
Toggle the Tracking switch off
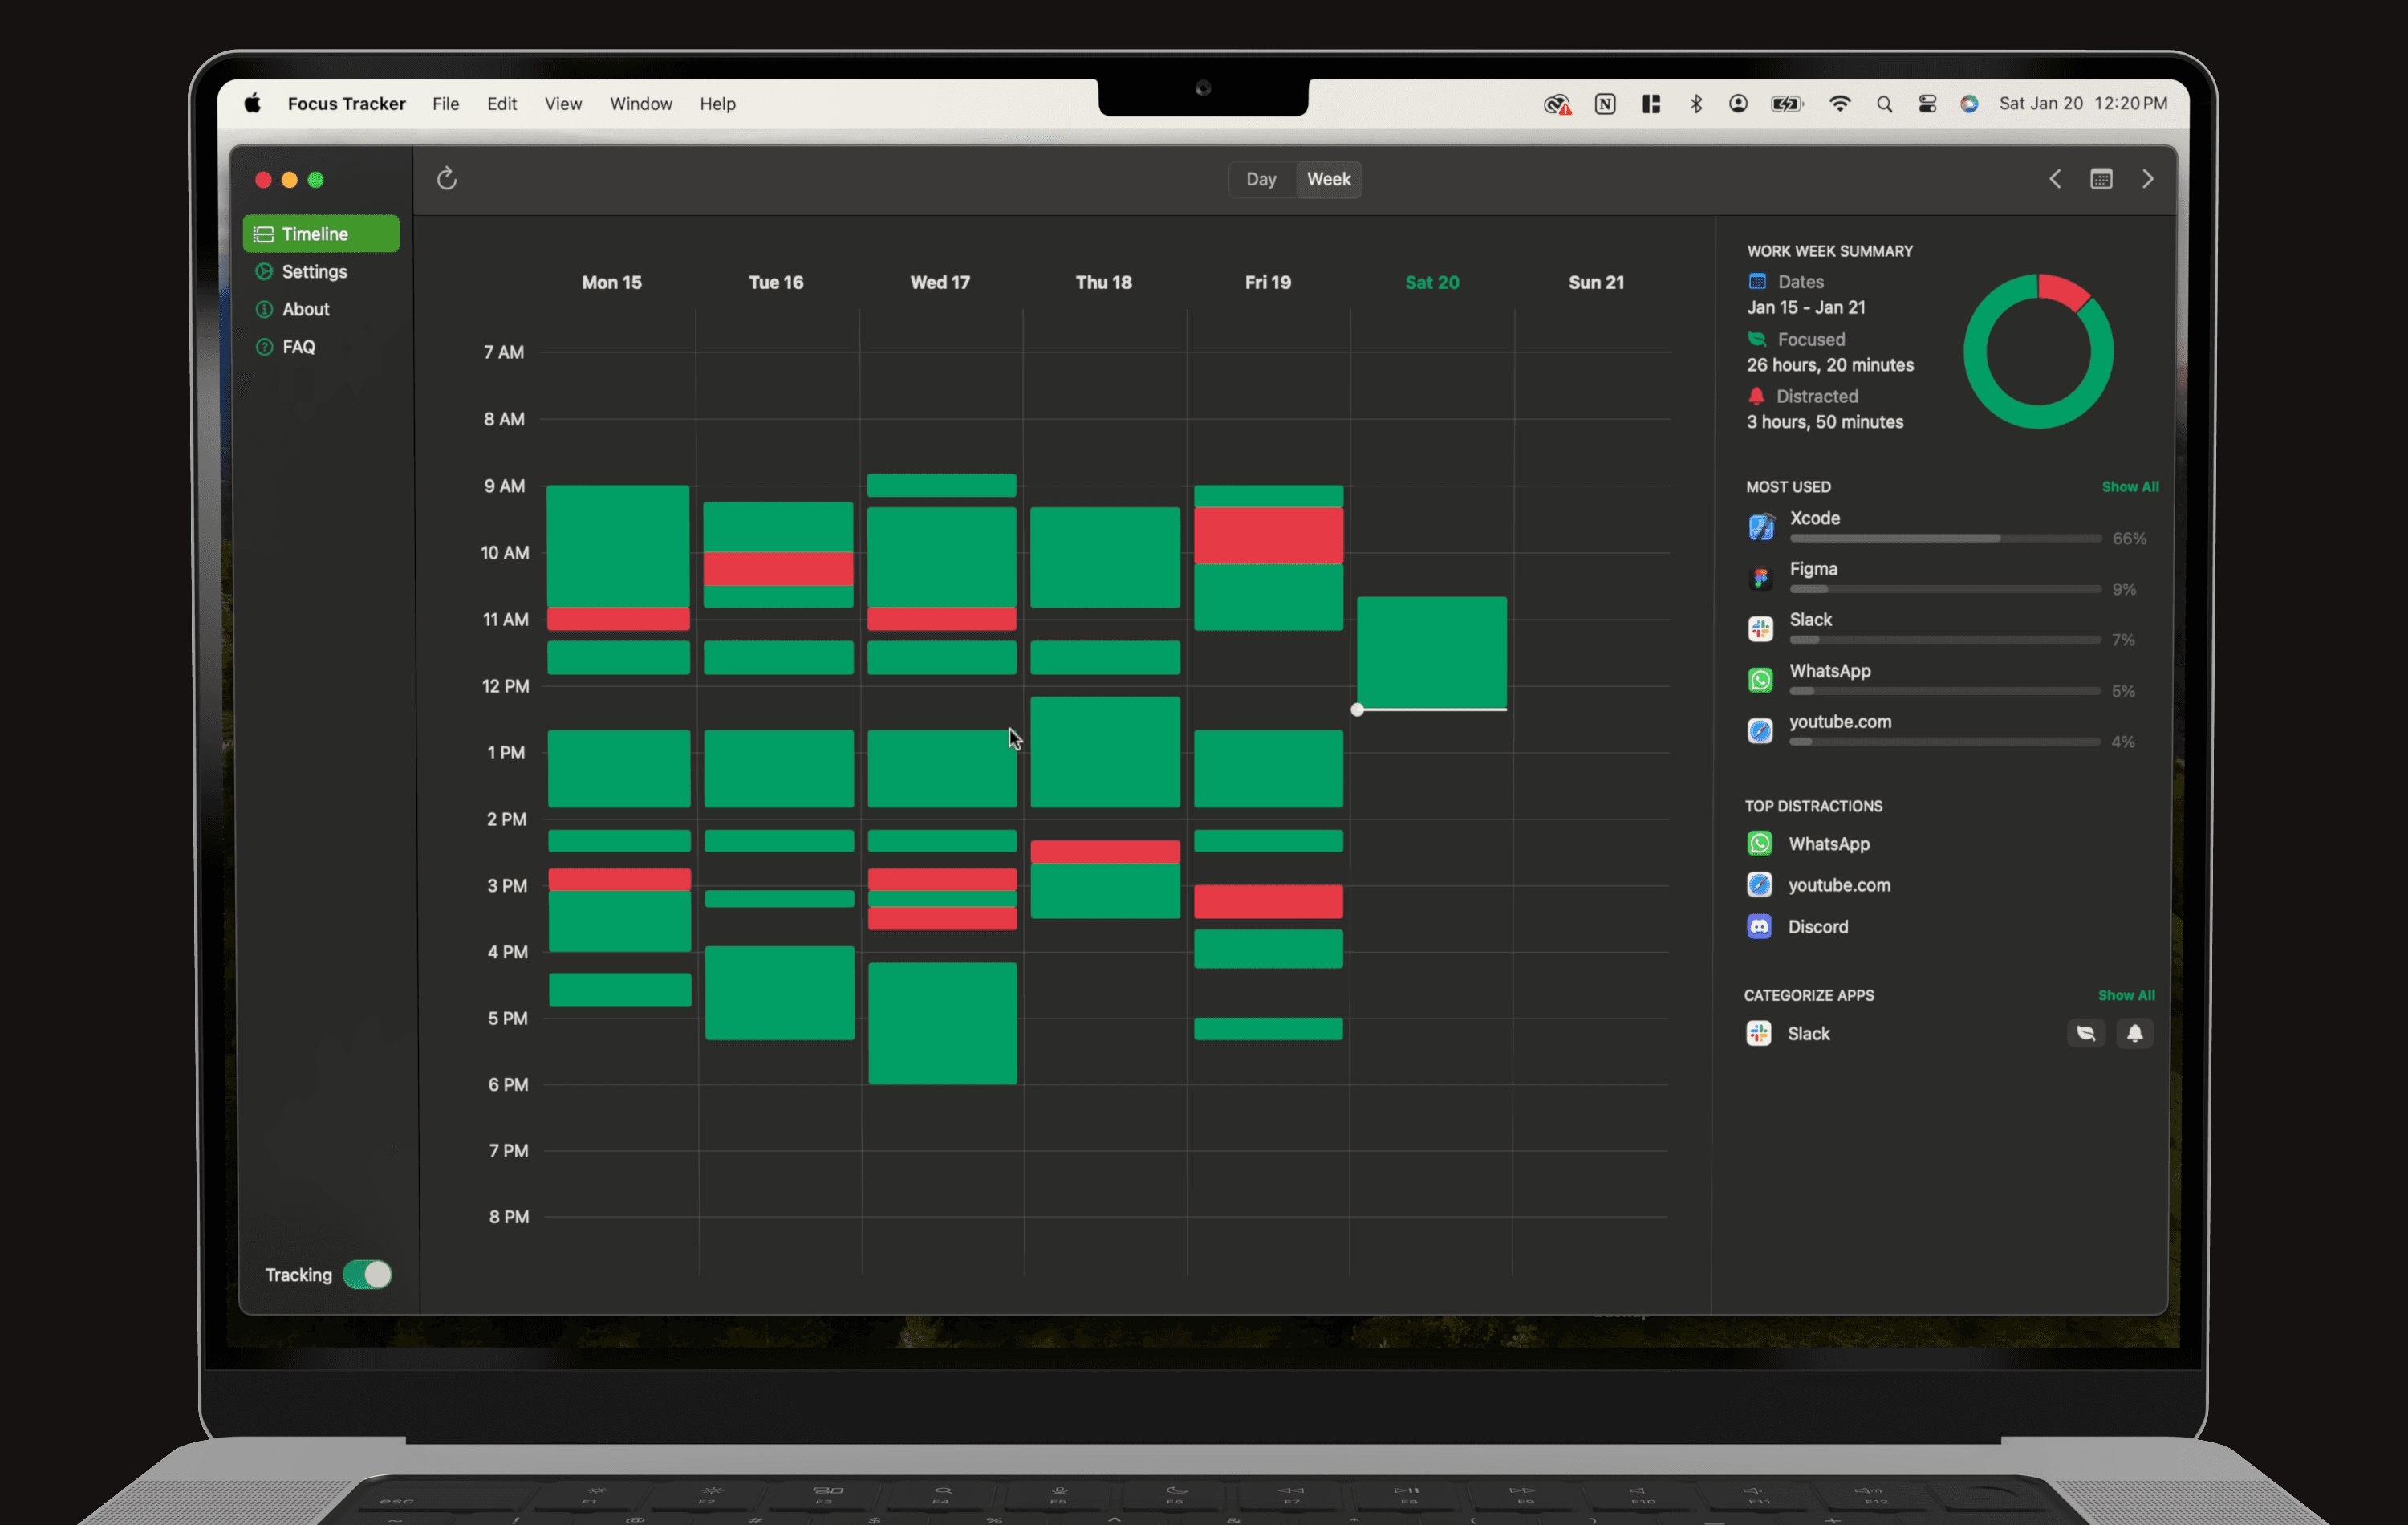[367, 1274]
